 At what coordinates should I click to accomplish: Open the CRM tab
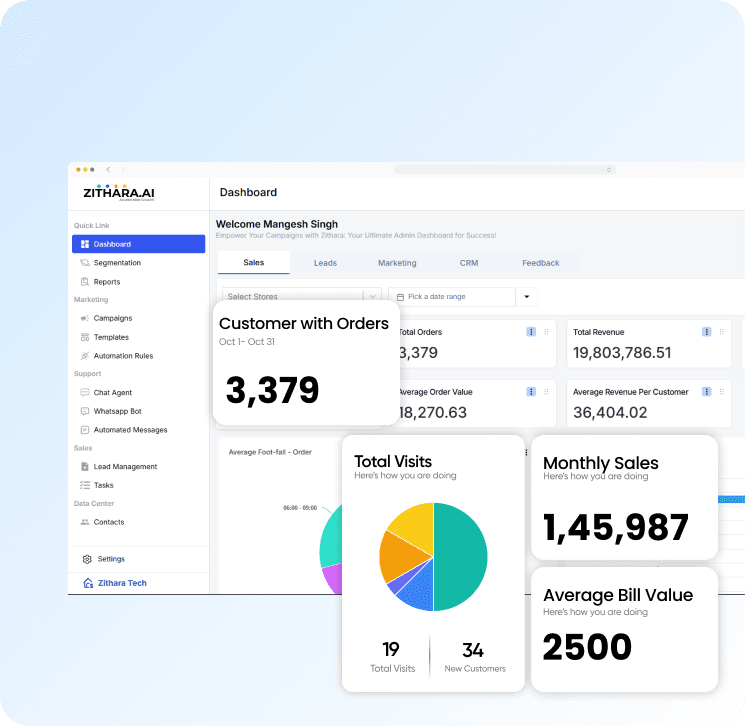(469, 263)
